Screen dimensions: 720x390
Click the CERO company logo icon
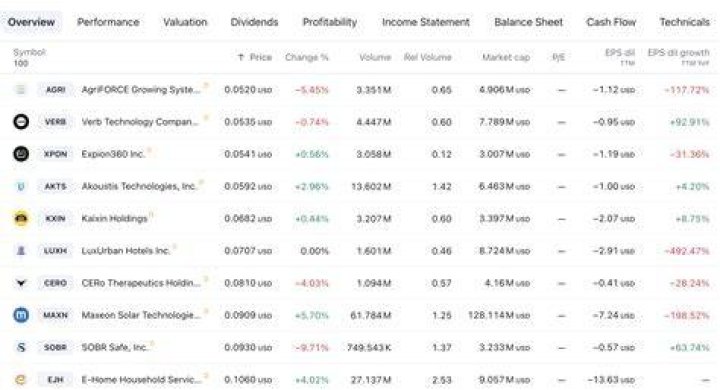[21, 283]
